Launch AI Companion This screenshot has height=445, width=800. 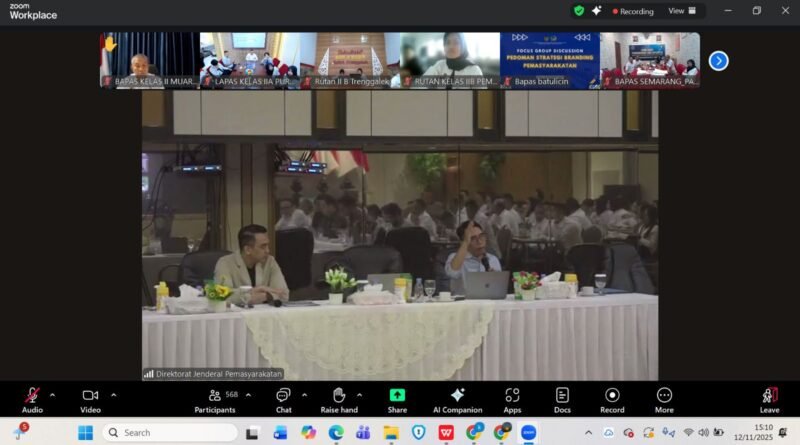coord(458,396)
